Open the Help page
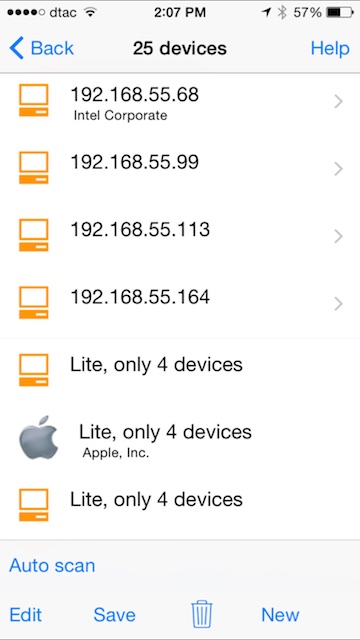 330,48
